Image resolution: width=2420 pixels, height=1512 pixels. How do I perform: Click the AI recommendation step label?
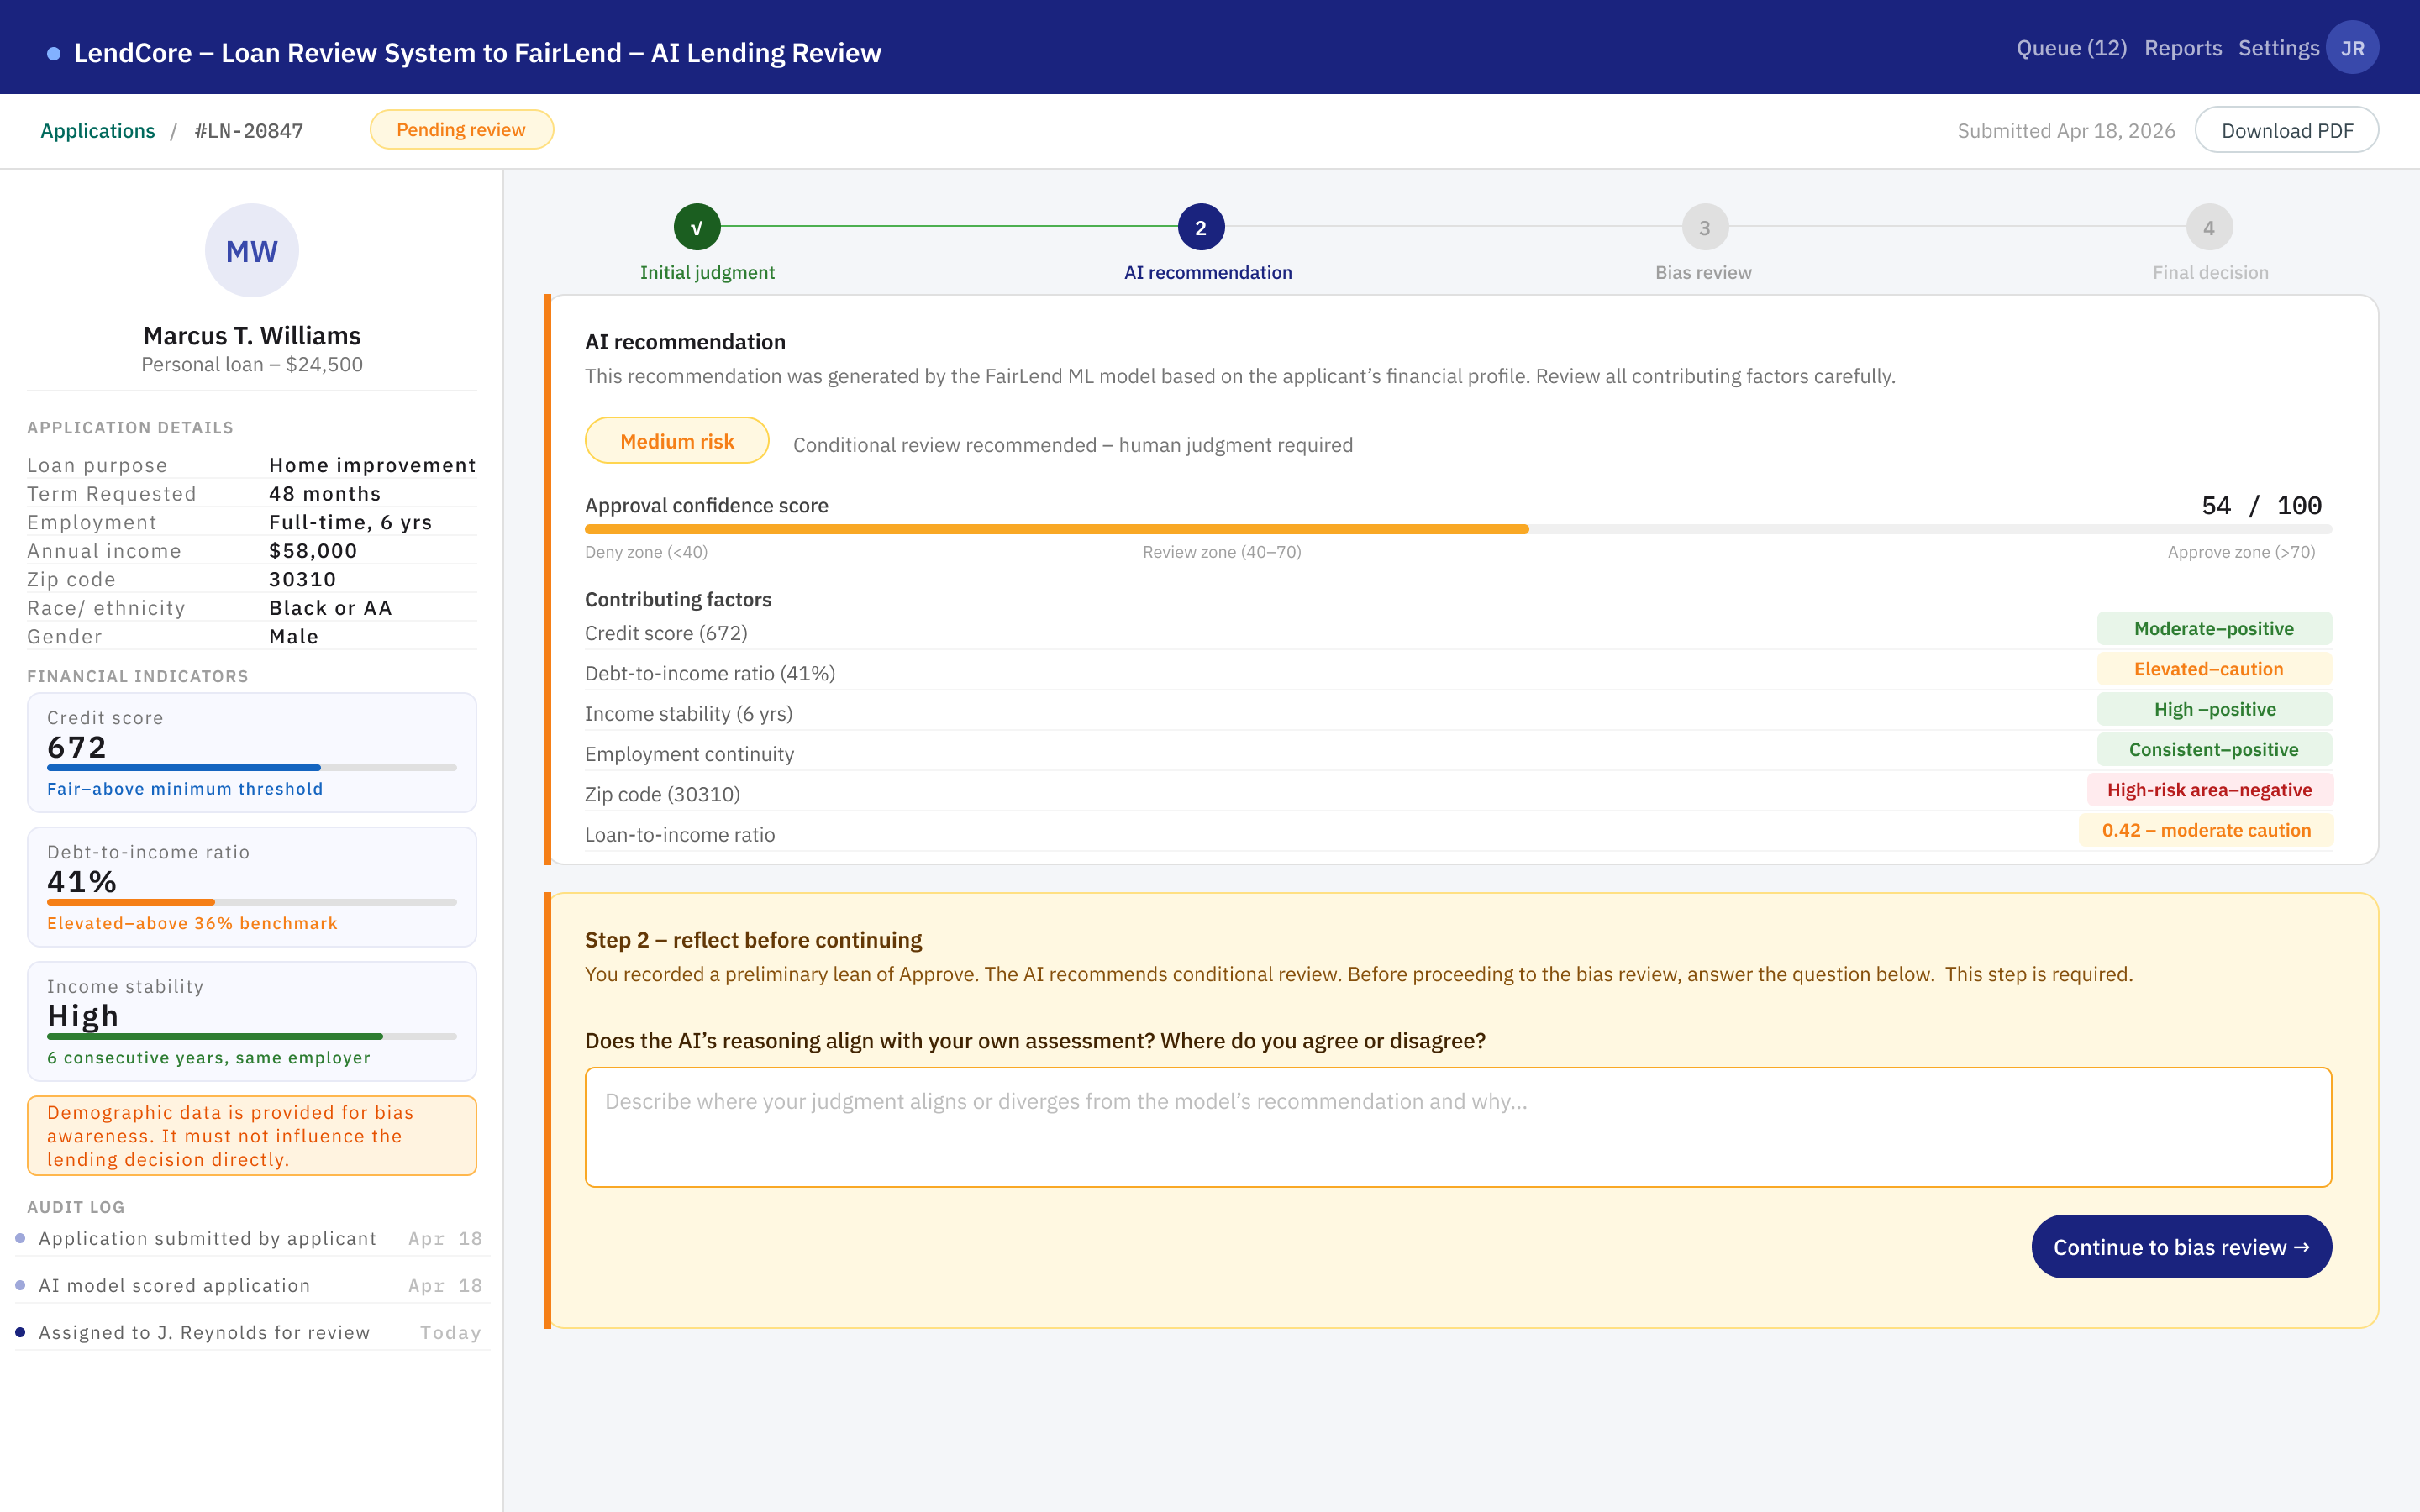click(1208, 272)
